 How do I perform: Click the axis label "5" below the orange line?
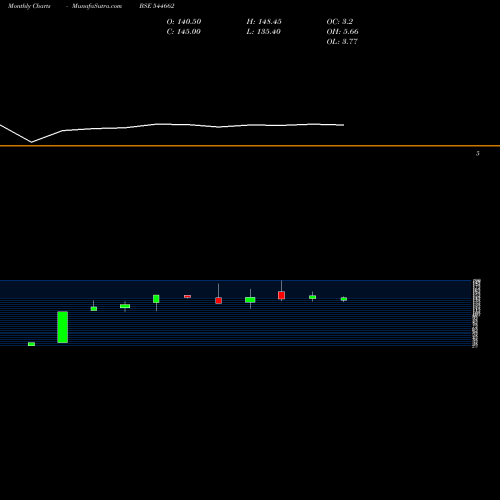click(x=478, y=153)
